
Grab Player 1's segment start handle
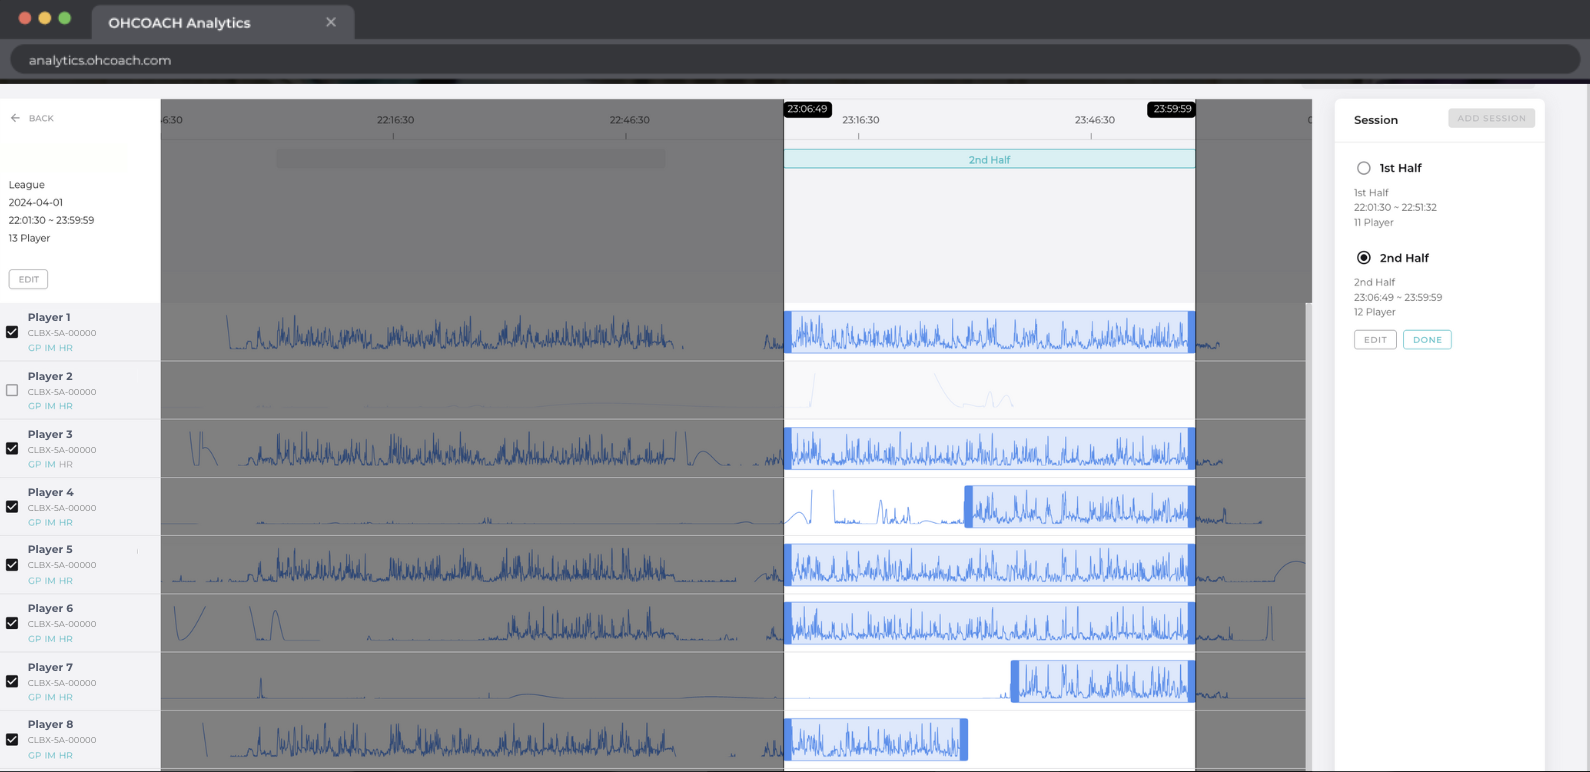[788, 332]
